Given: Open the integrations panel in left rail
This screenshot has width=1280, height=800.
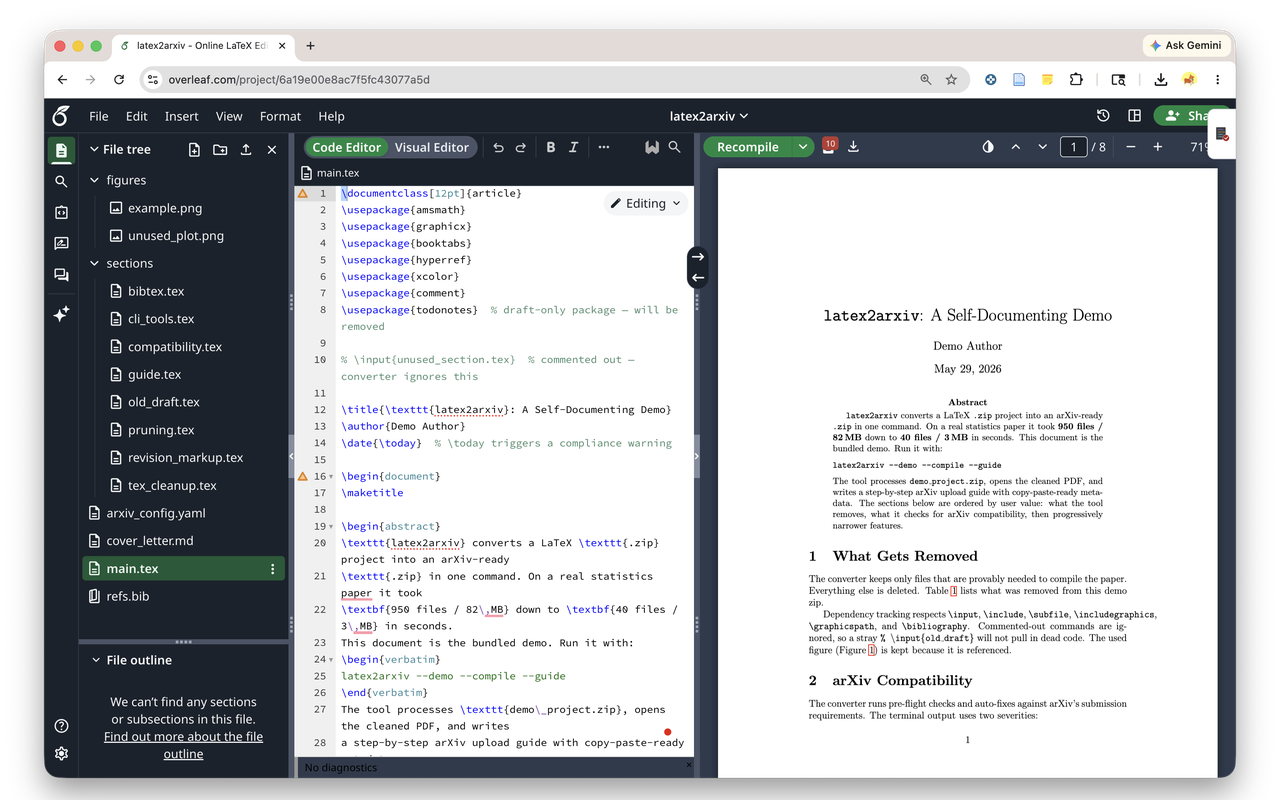Looking at the screenshot, I should 61,212.
